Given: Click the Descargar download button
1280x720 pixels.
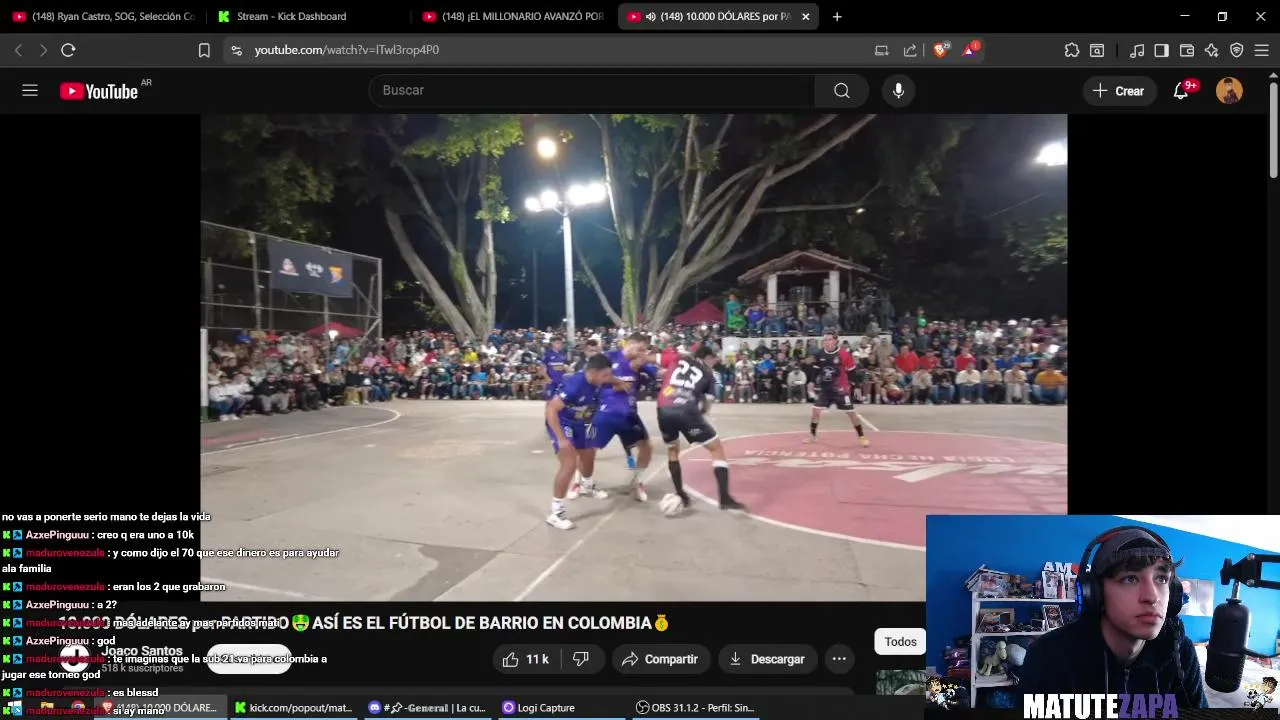Looking at the screenshot, I should [767, 659].
